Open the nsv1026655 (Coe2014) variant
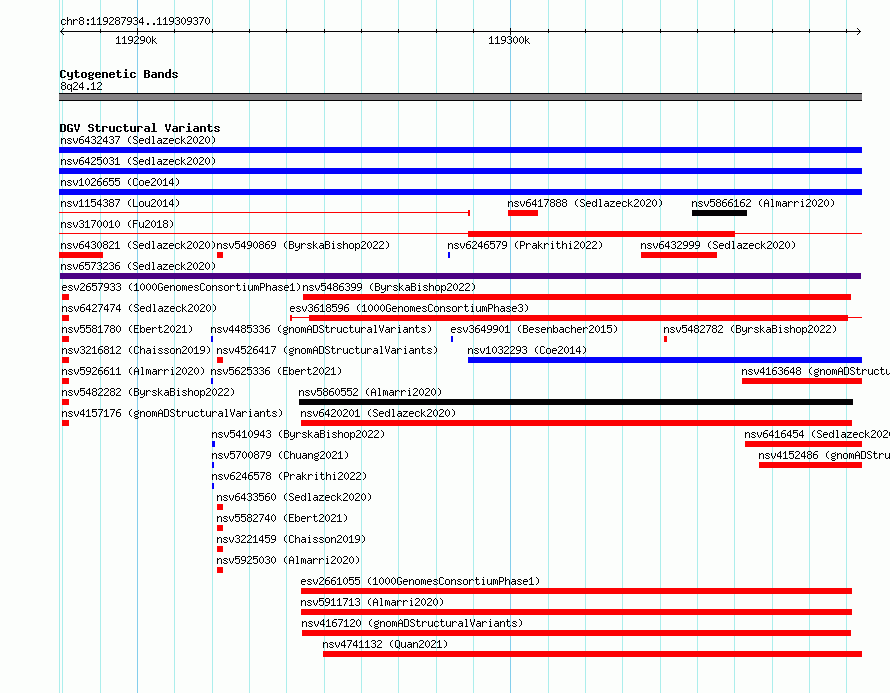Viewport: 890px width, 693px height. pyautogui.click(x=120, y=182)
